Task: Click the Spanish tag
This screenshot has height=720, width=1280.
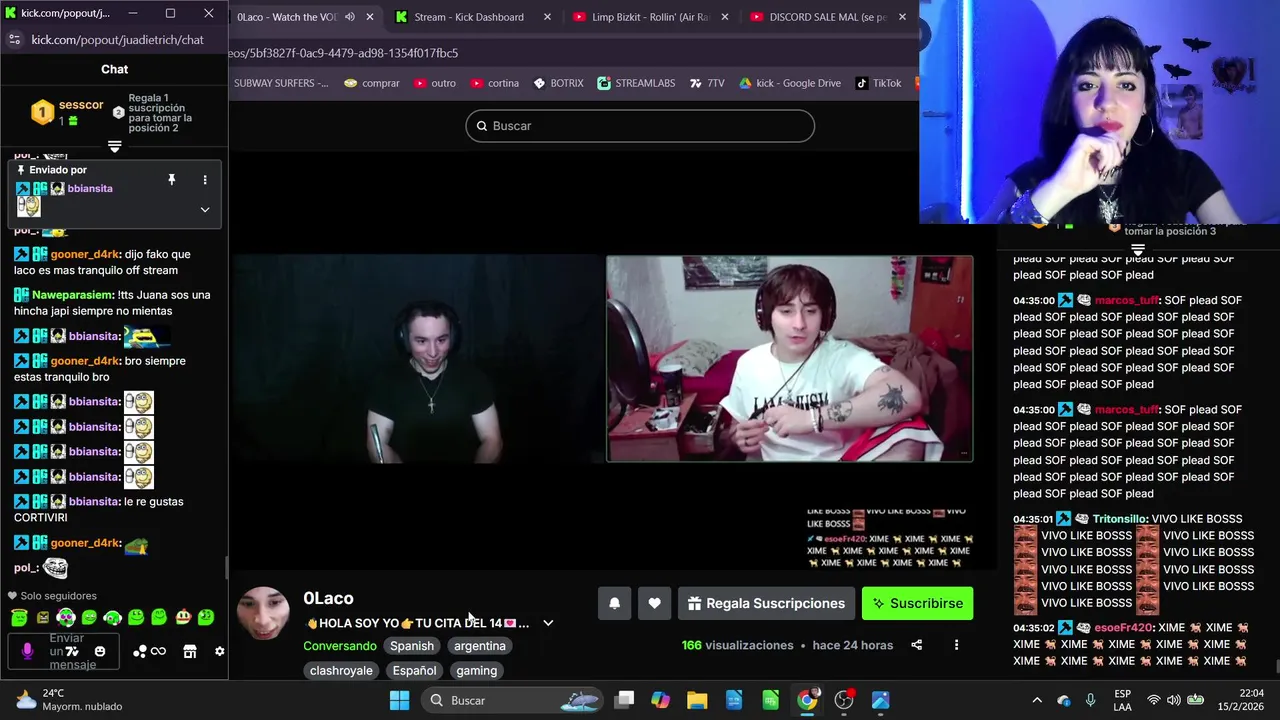Action: 412,646
